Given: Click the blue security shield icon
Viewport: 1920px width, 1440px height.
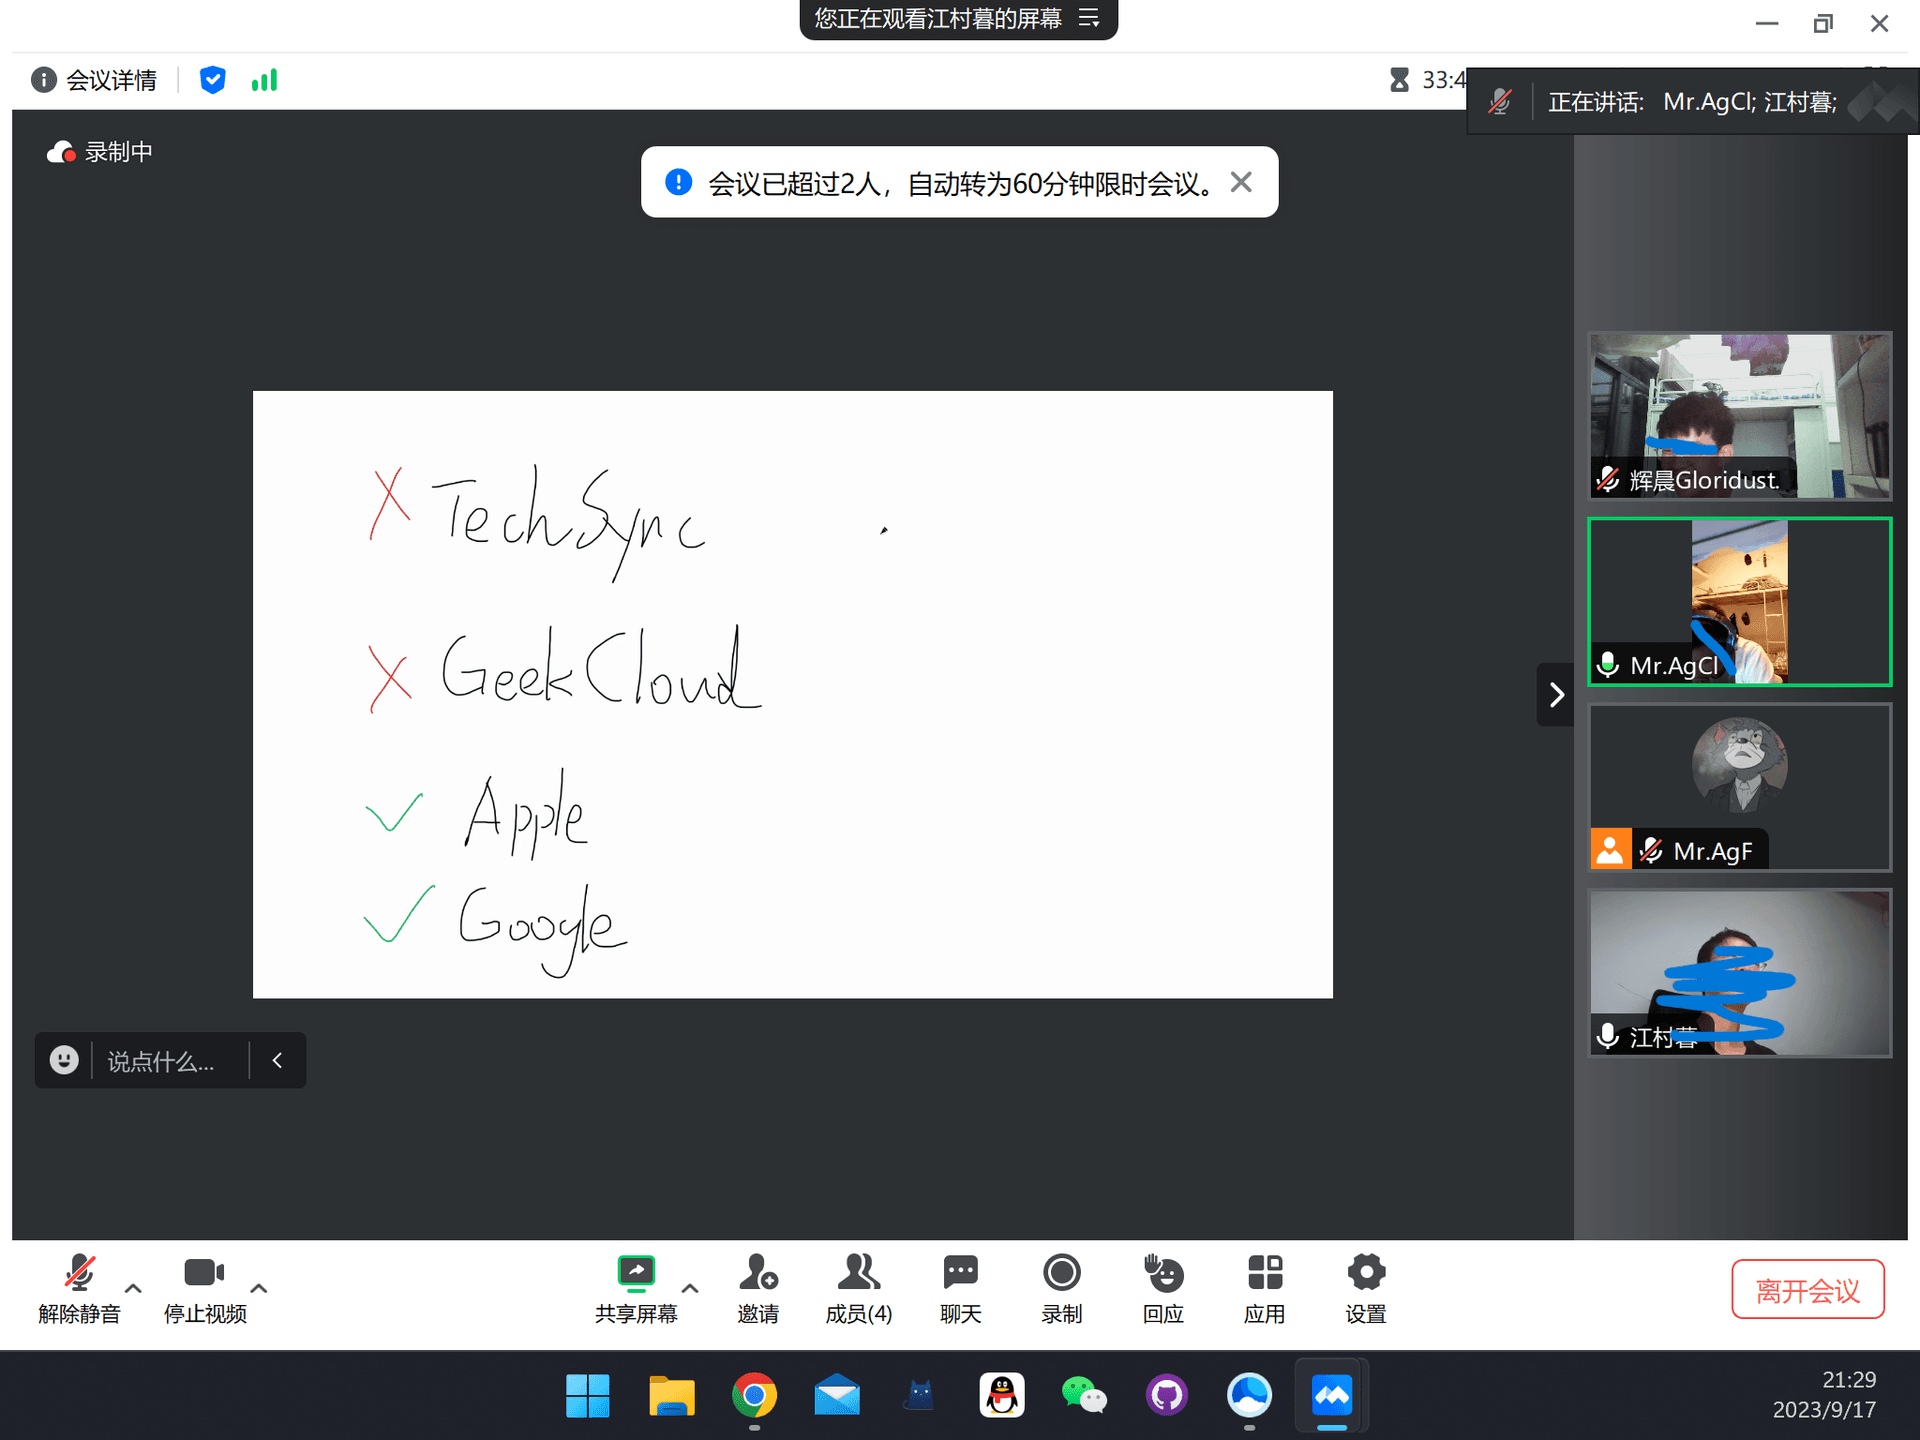Looking at the screenshot, I should (212, 80).
